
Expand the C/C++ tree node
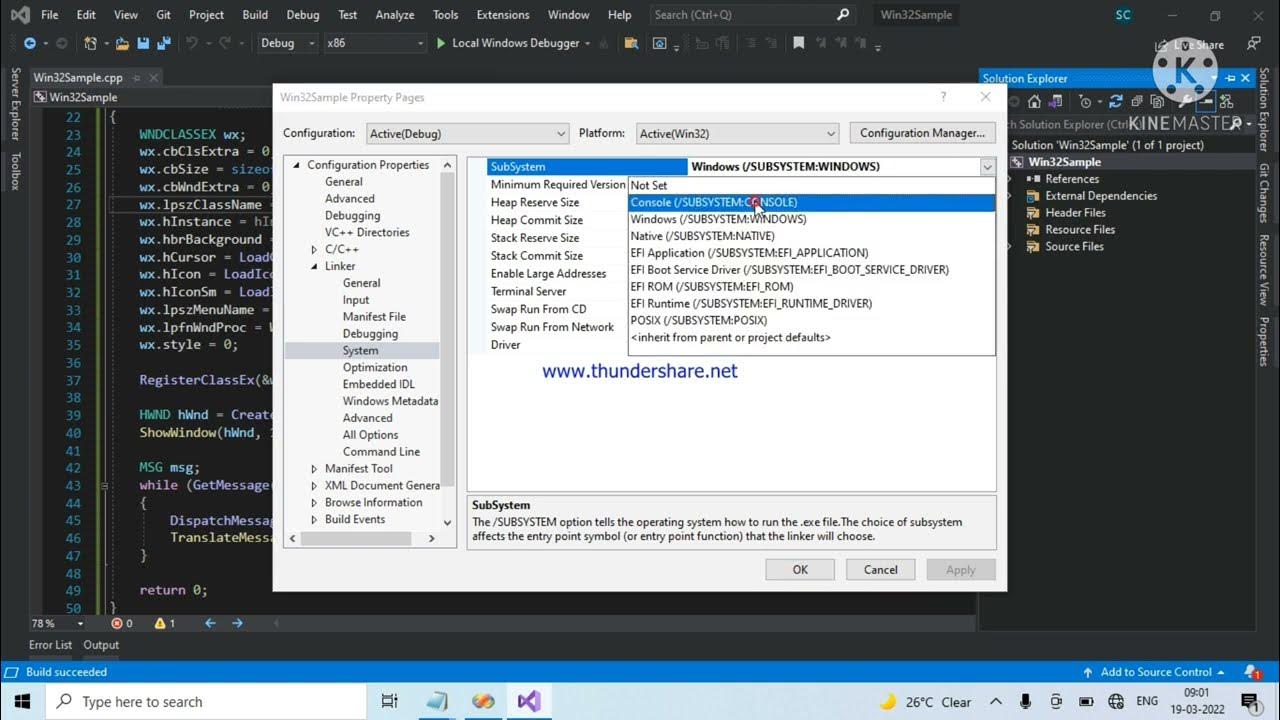coord(314,249)
